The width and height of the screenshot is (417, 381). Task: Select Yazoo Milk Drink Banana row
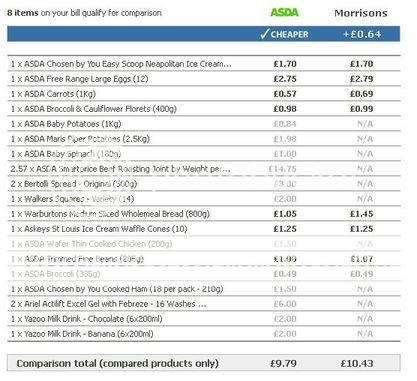204,334
